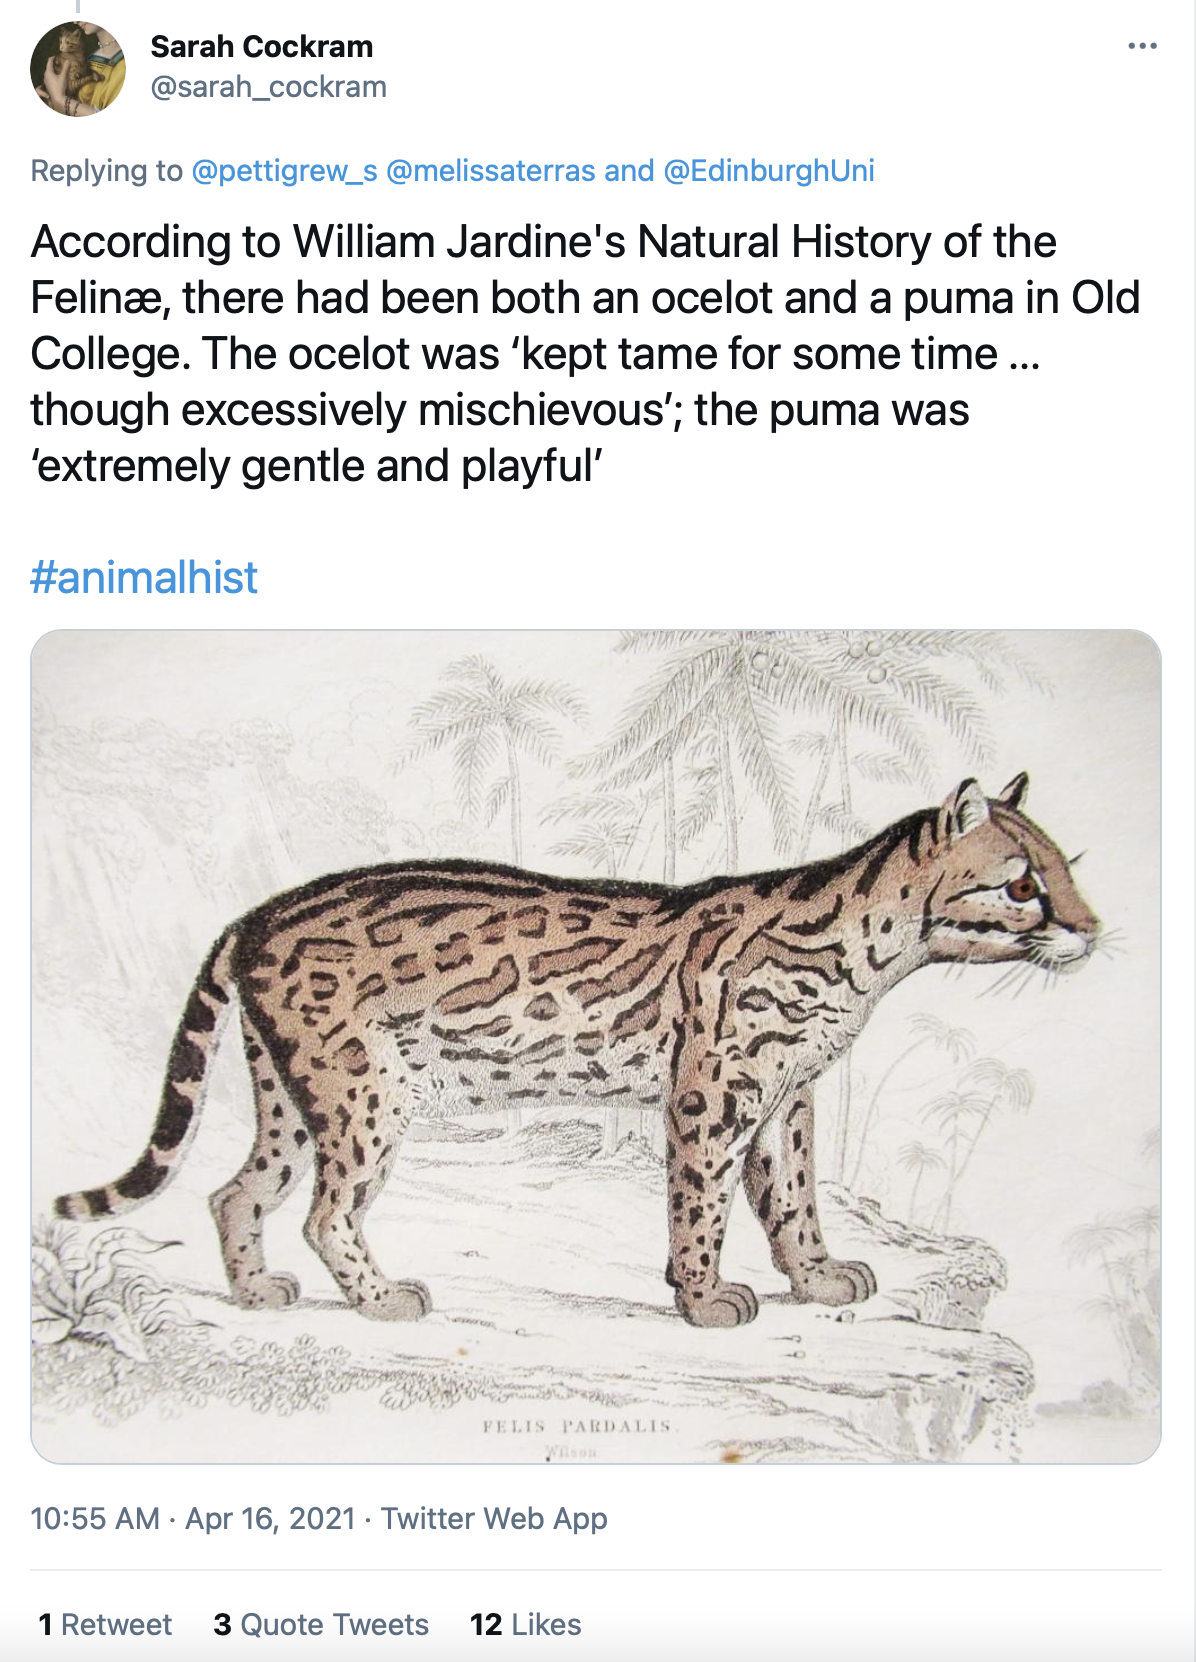Click the 10:55 AM timestamp
This screenshot has width=1196, height=1662.
[95, 1518]
